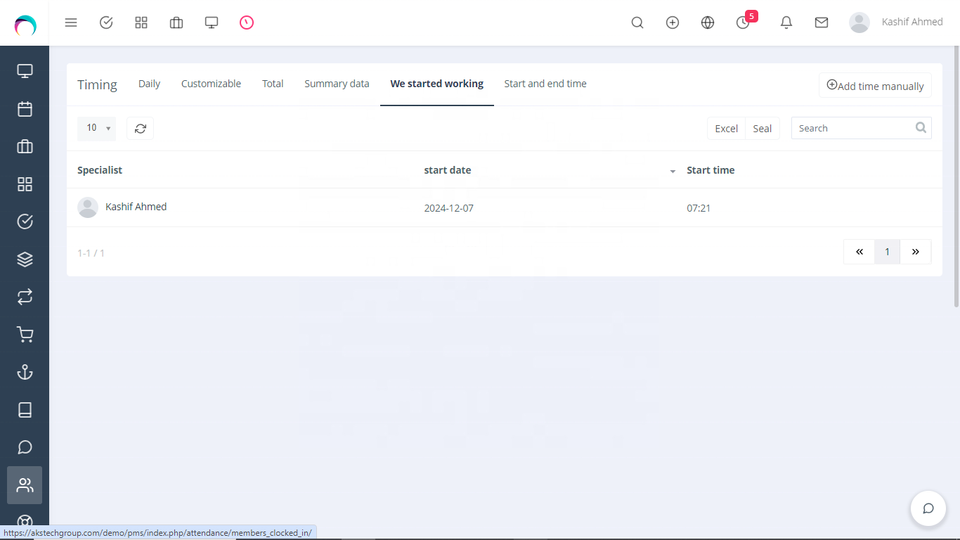Open Kashif Ahmed specialist link
Viewport: 960px width, 540px height.
tap(136, 207)
